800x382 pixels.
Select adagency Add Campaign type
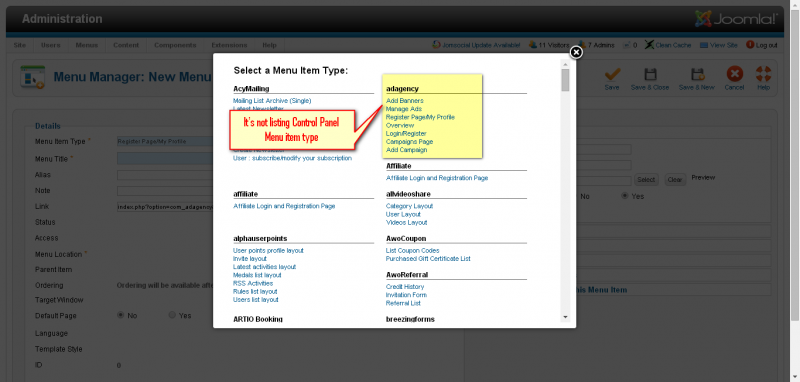(x=407, y=150)
